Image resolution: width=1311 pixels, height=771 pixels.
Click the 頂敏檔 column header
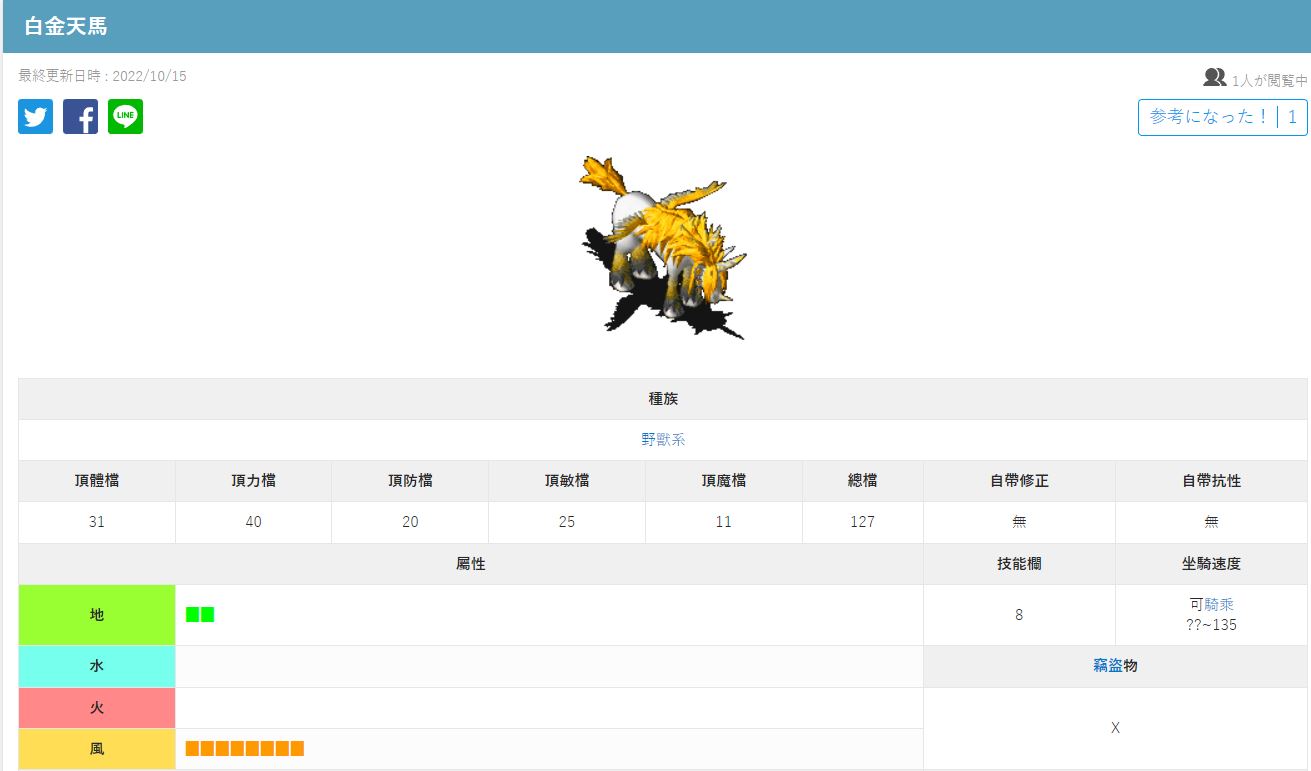[x=567, y=480]
